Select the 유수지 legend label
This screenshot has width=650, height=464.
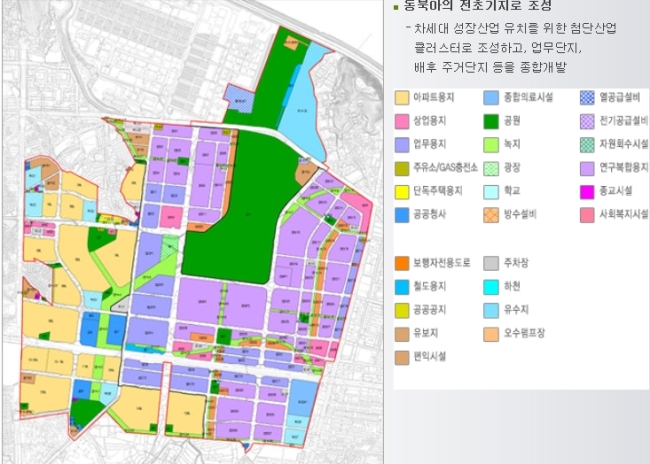(516, 310)
